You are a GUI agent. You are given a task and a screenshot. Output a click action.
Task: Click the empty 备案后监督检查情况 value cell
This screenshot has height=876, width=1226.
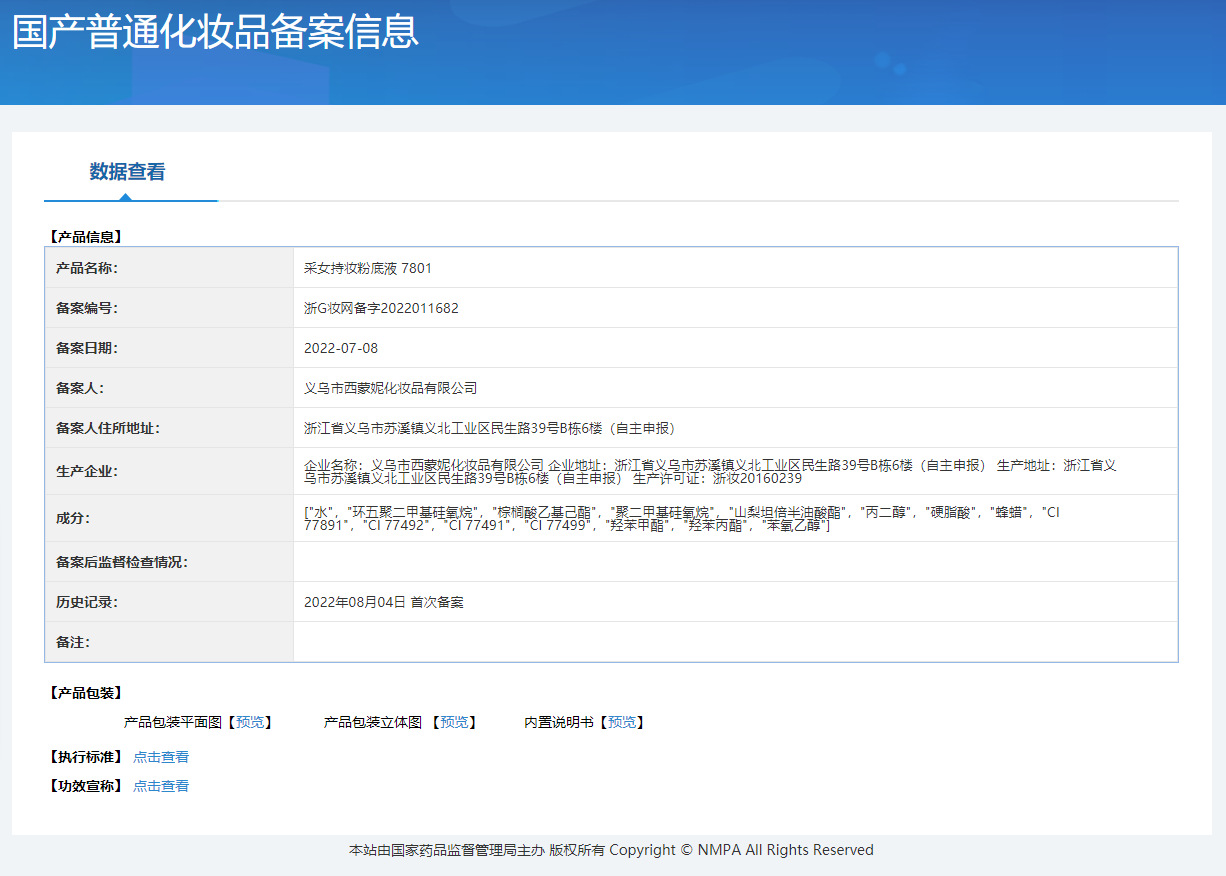click(735, 562)
